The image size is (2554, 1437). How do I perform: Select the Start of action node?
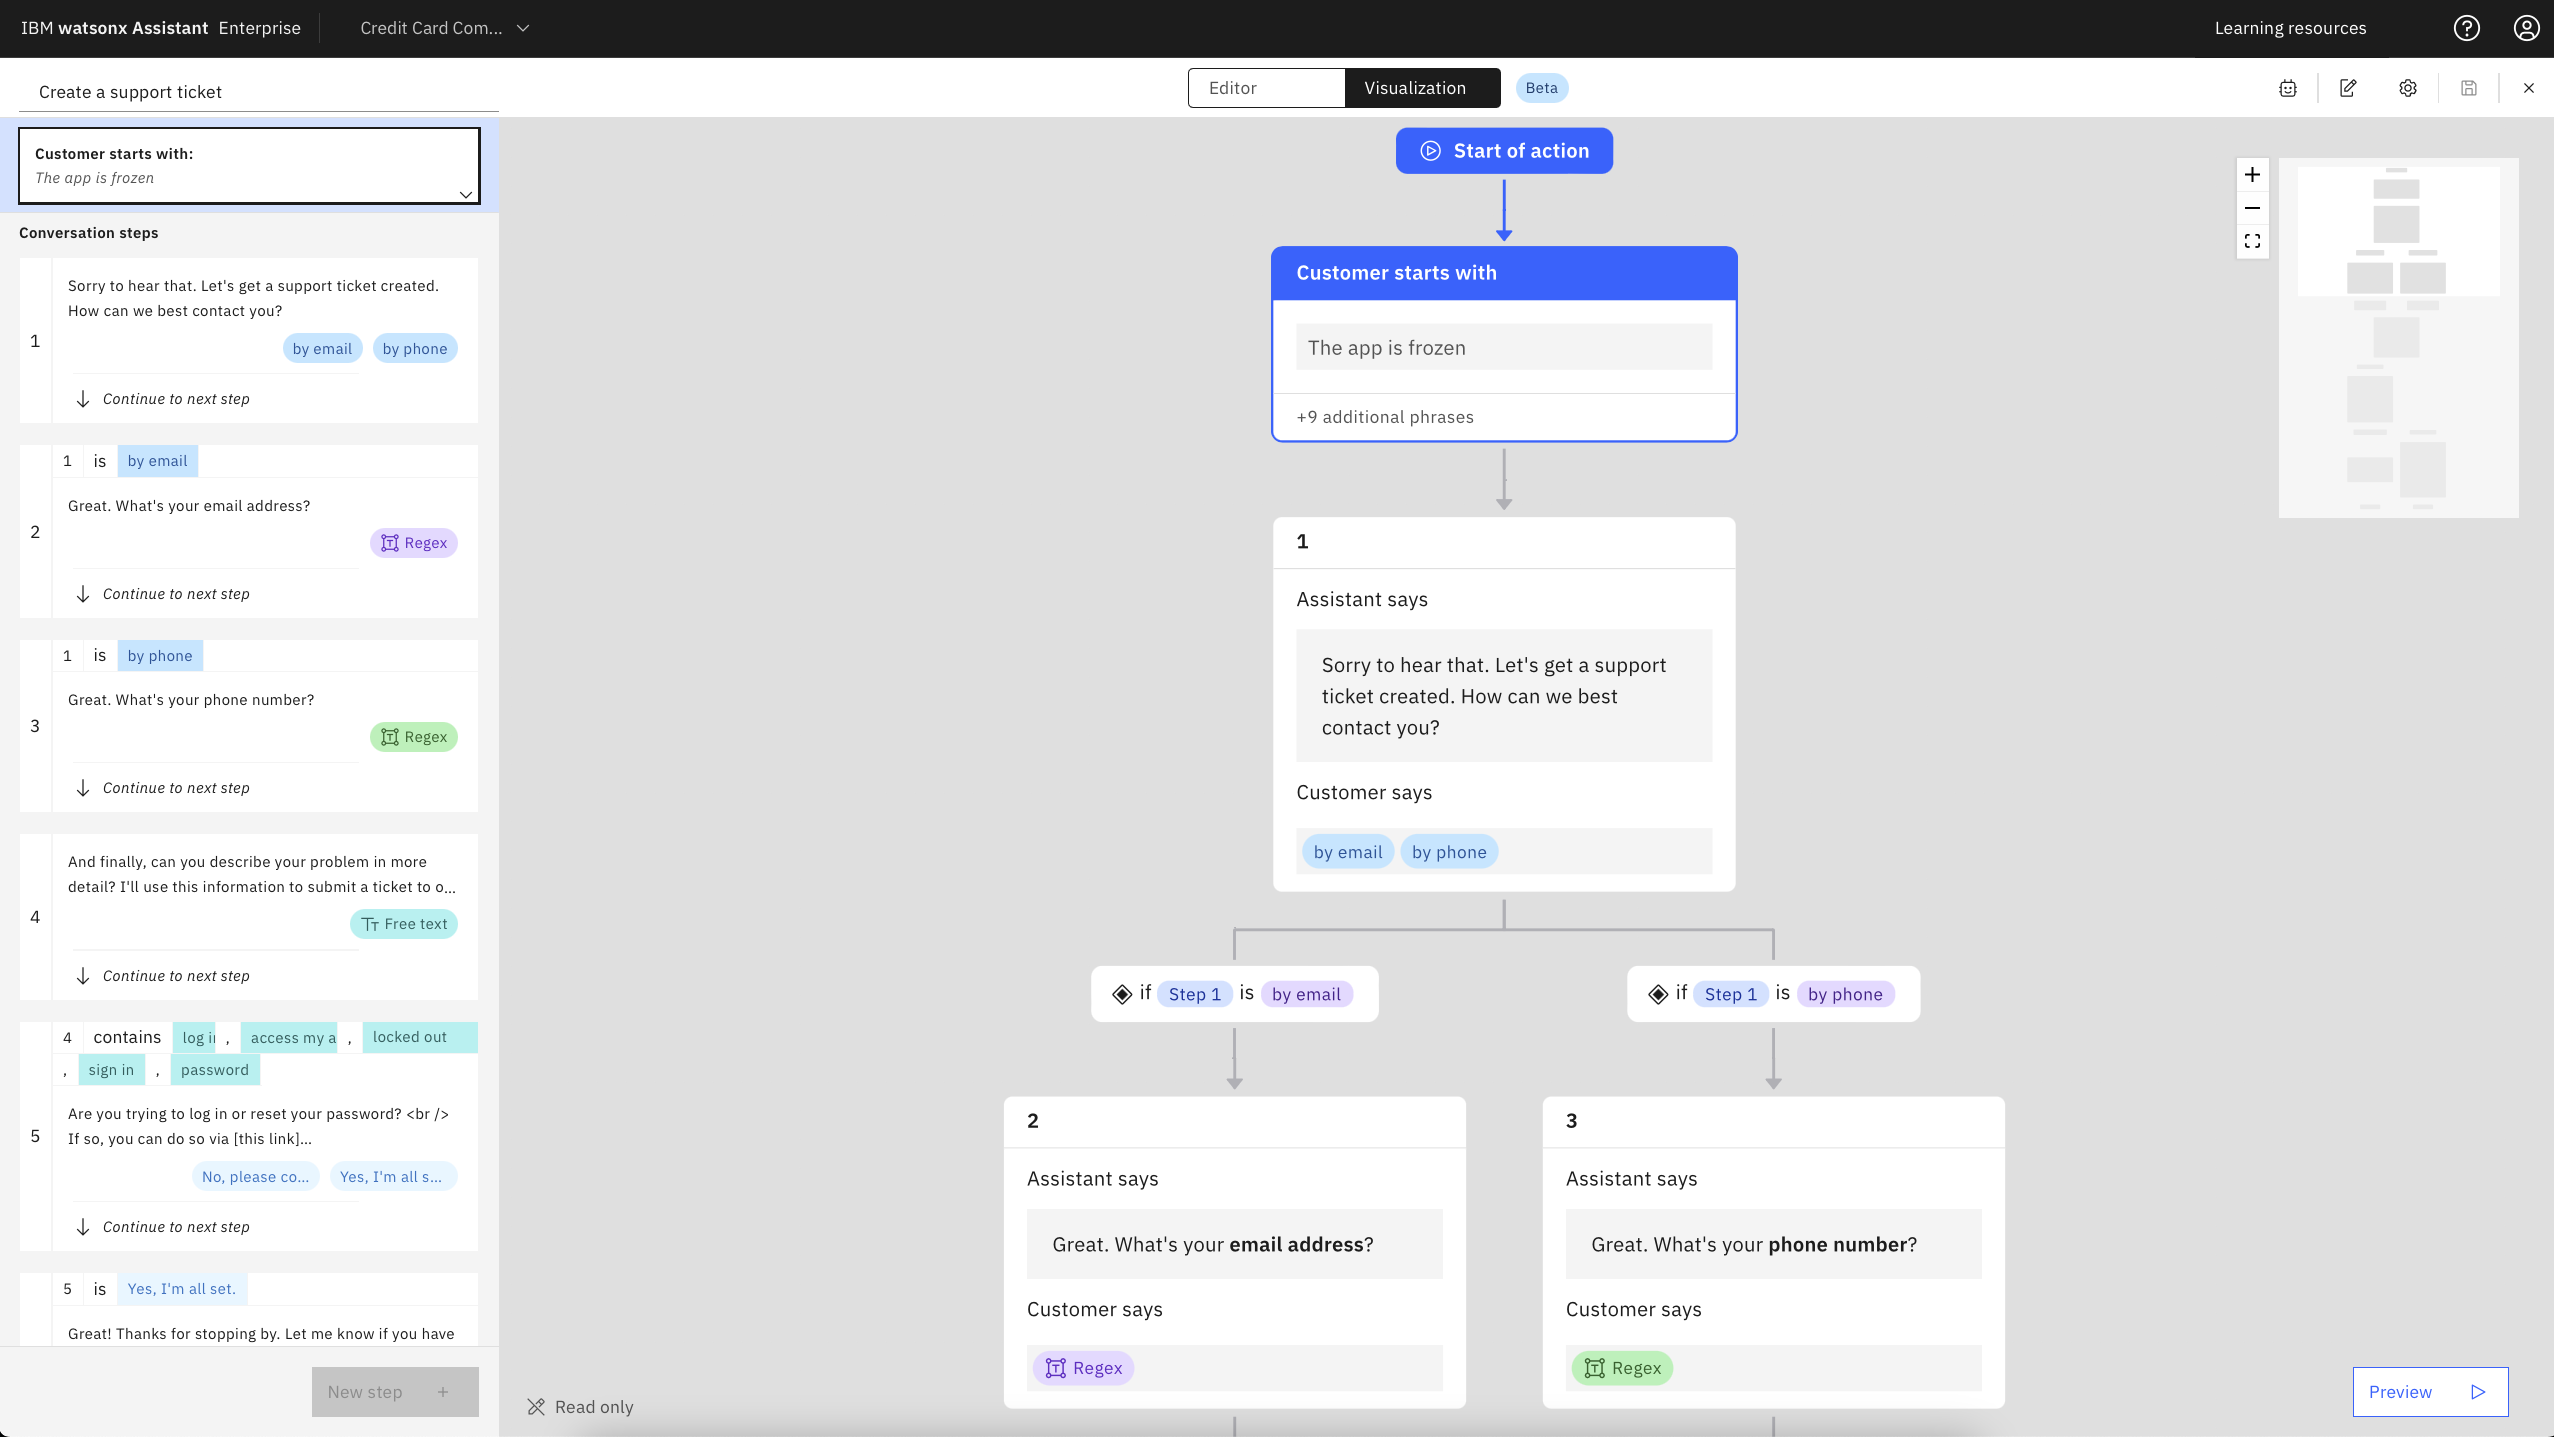[1504, 150]
